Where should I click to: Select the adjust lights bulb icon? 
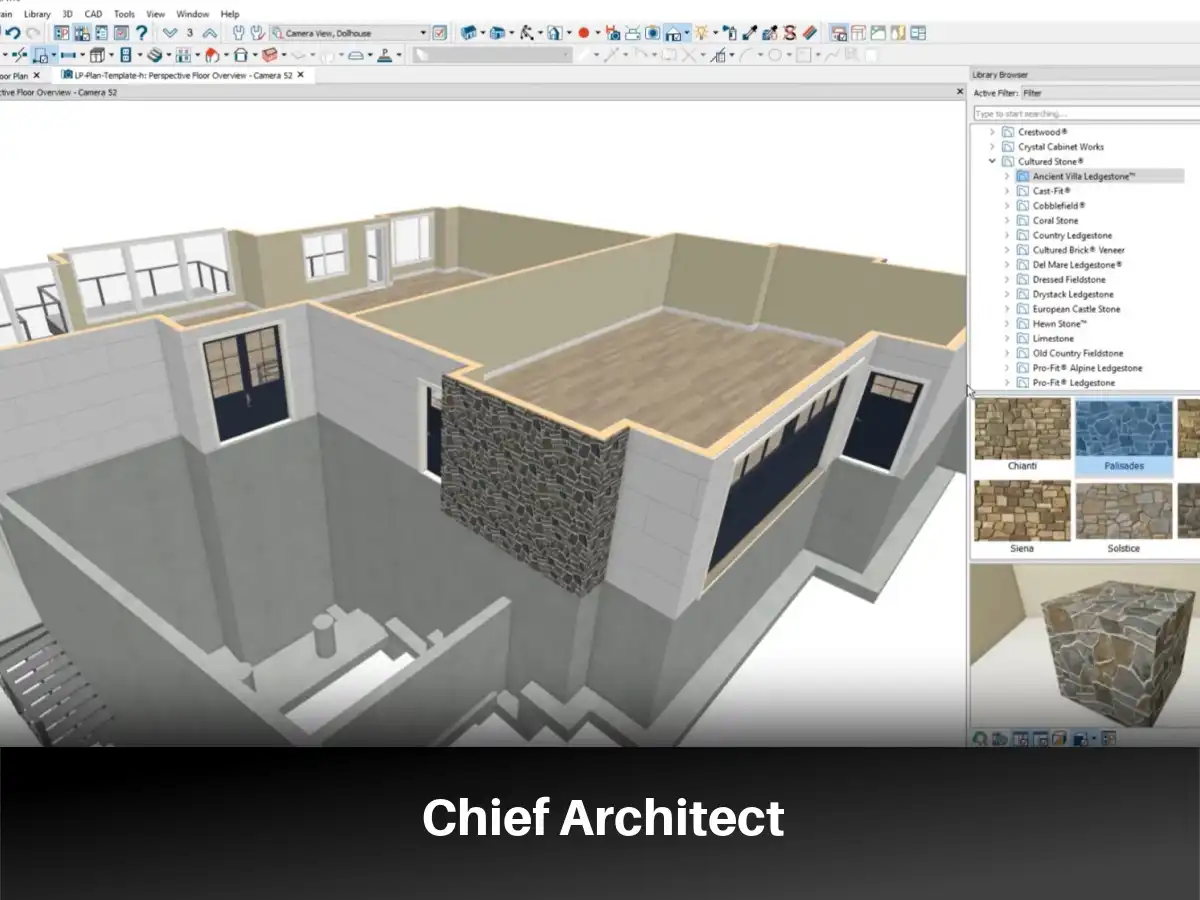(701, 33)
